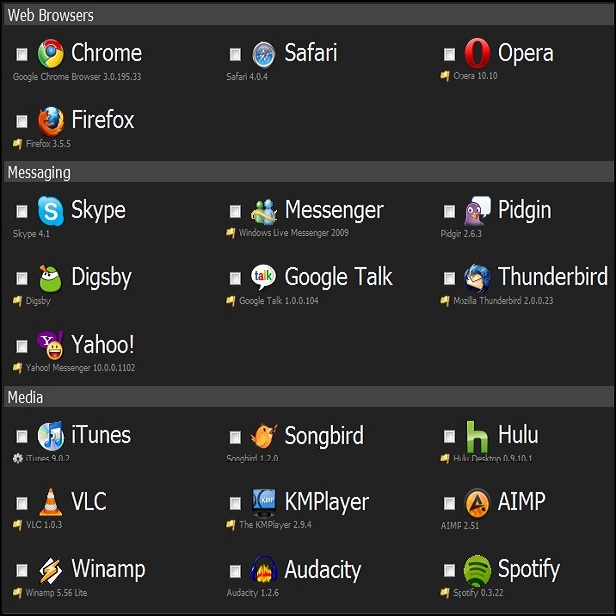Click the KMPlayer app name

coord(327,503)
